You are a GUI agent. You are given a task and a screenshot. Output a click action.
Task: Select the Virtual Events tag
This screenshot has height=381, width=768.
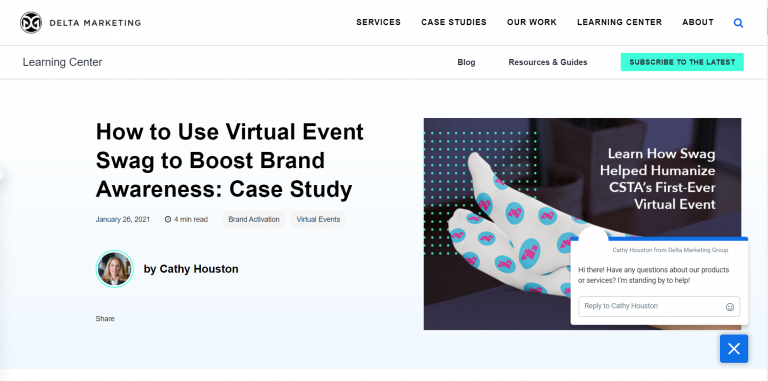(318, 219)
